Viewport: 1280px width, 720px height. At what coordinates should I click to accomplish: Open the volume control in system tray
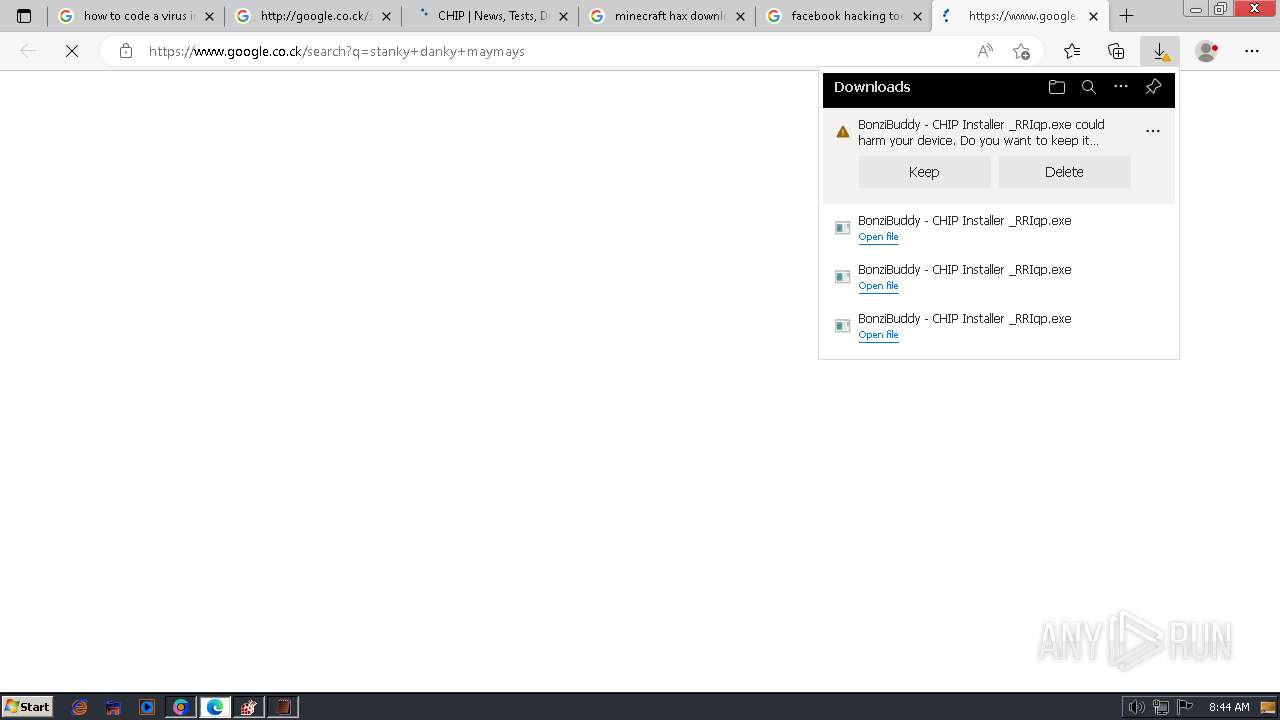tap(1136, 707)
